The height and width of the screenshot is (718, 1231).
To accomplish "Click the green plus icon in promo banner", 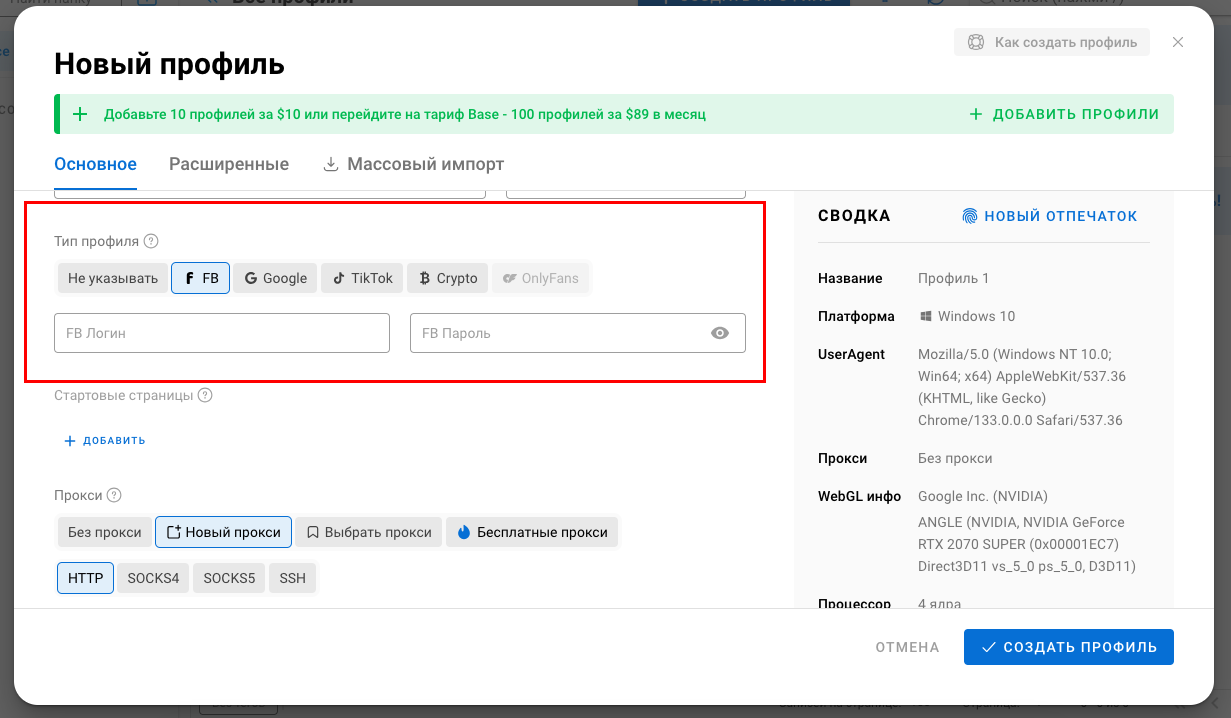I will click(81, 114).
